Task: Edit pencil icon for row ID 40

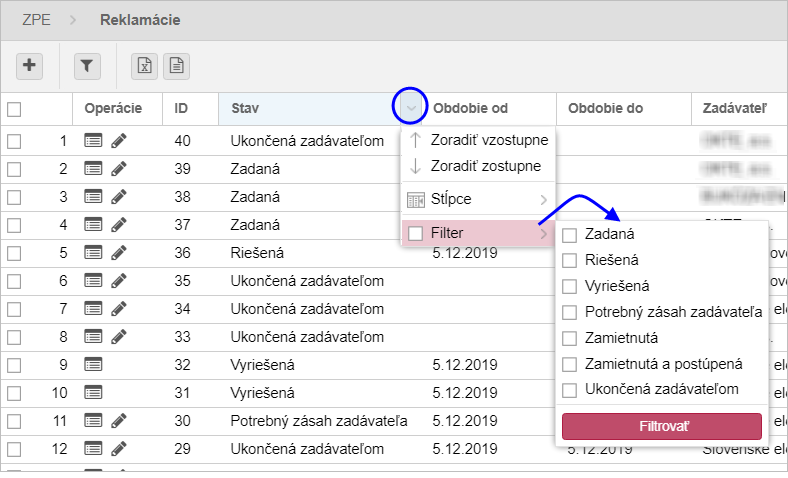Action: pos(119,141)
